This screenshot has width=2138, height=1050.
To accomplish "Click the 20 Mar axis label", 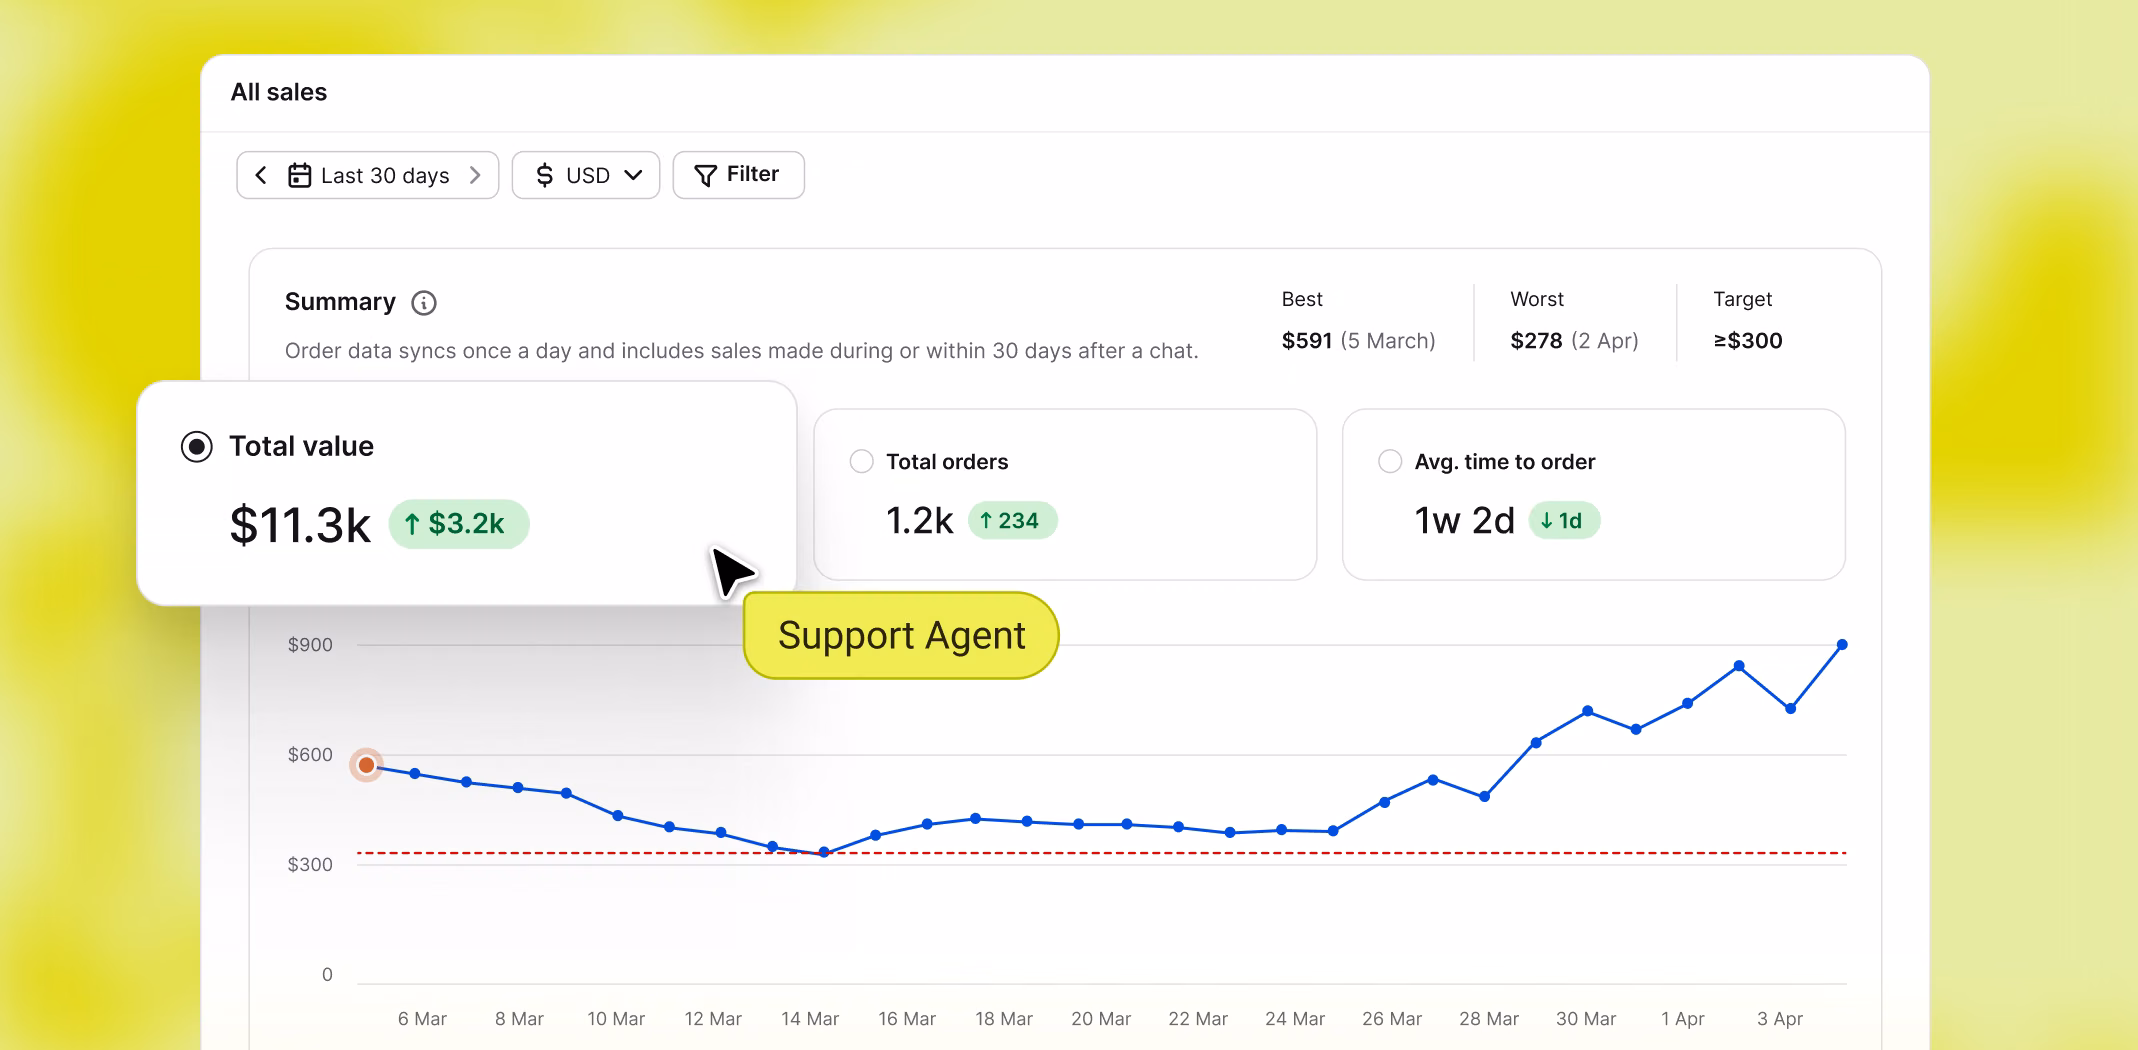I will click(x=1101, y=1019).
